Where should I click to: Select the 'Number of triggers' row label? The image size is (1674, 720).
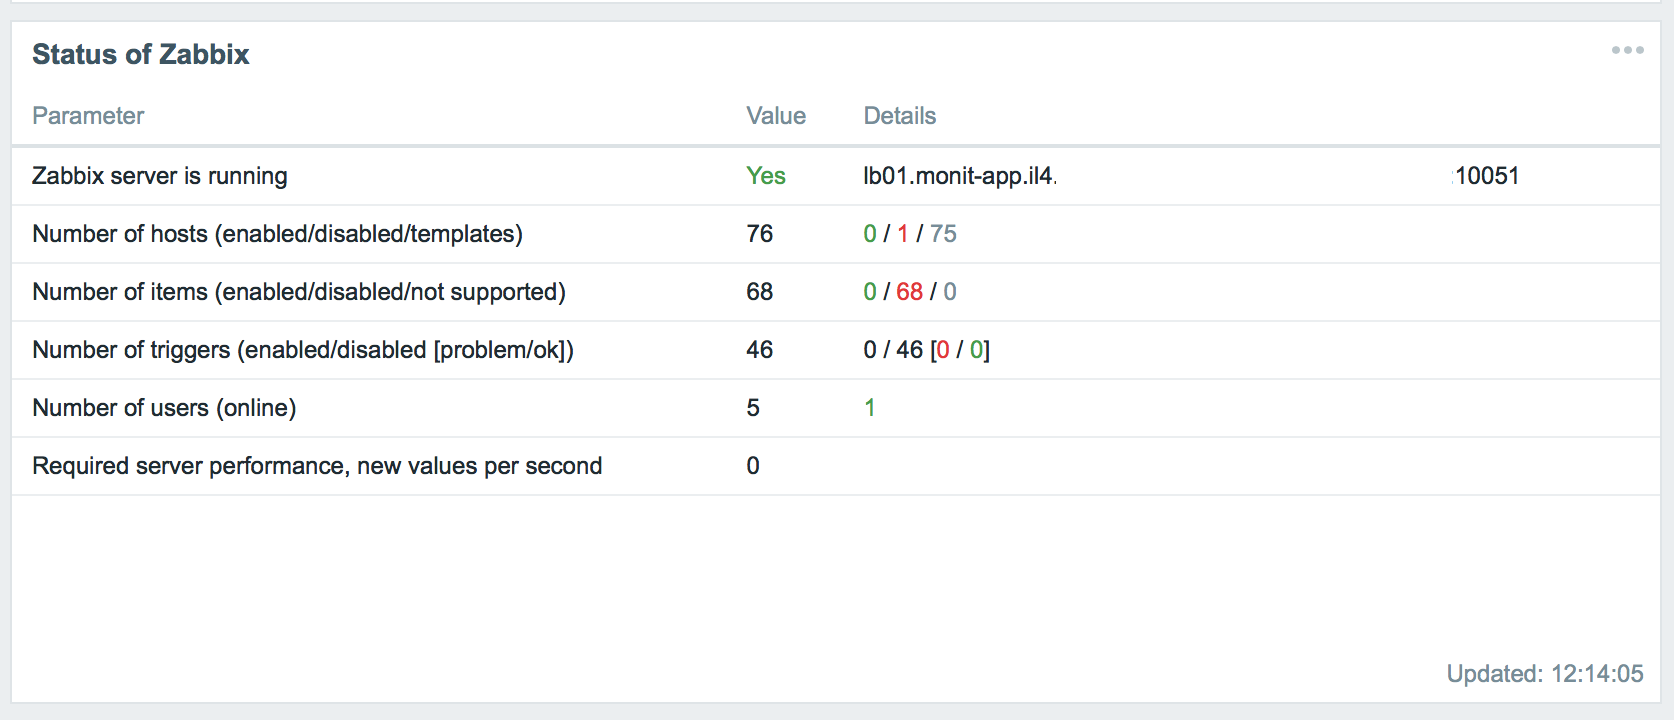(303, 350)
